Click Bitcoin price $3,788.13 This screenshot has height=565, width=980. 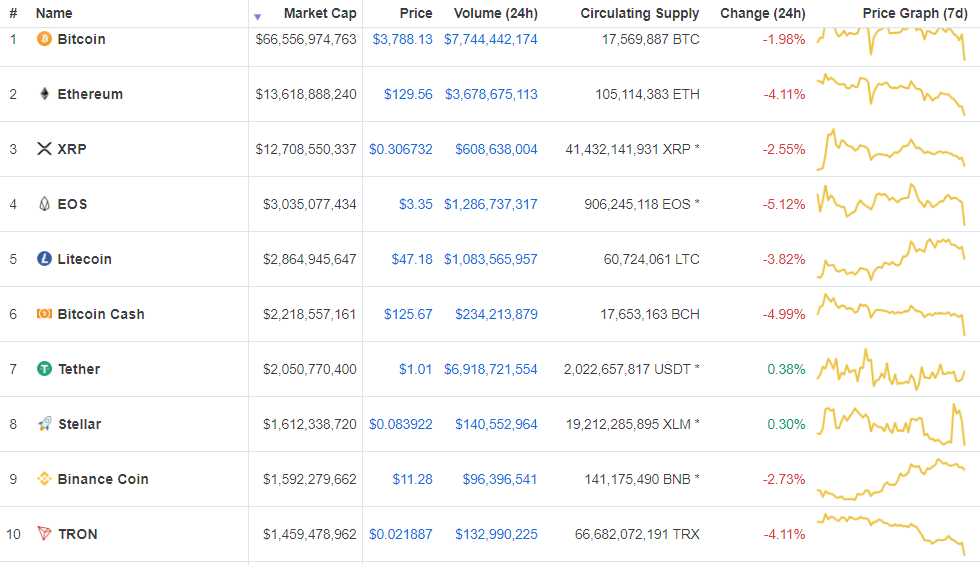click(402, 39)
